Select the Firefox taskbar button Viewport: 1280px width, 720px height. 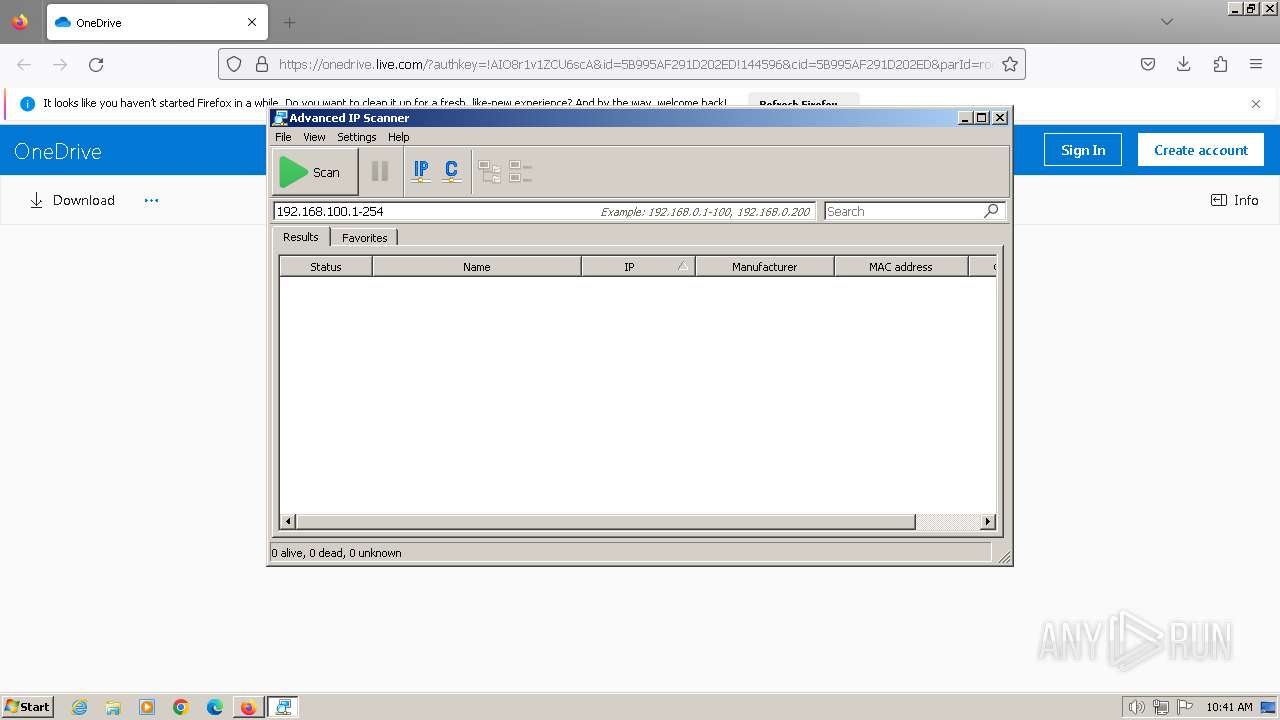tap(248, 707)
